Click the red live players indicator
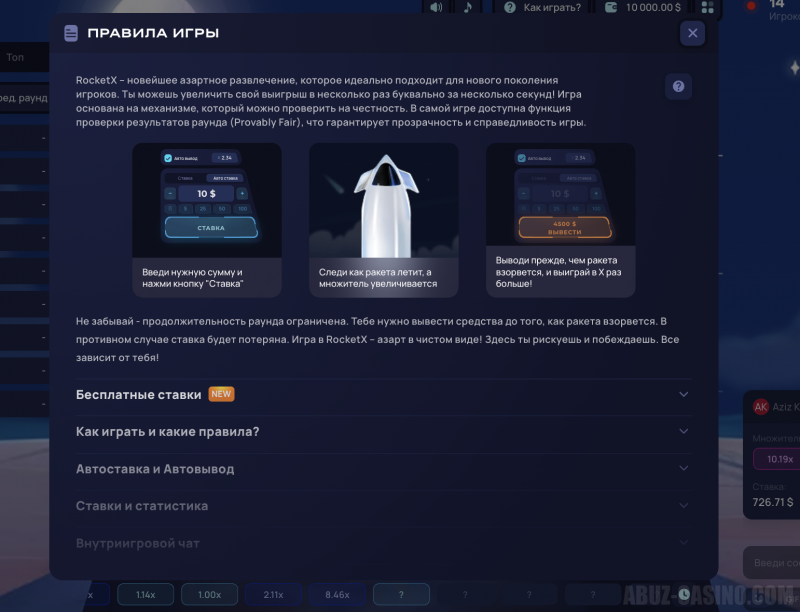The height and width of the screenshot is (612, 800). (x=751, y=6)
